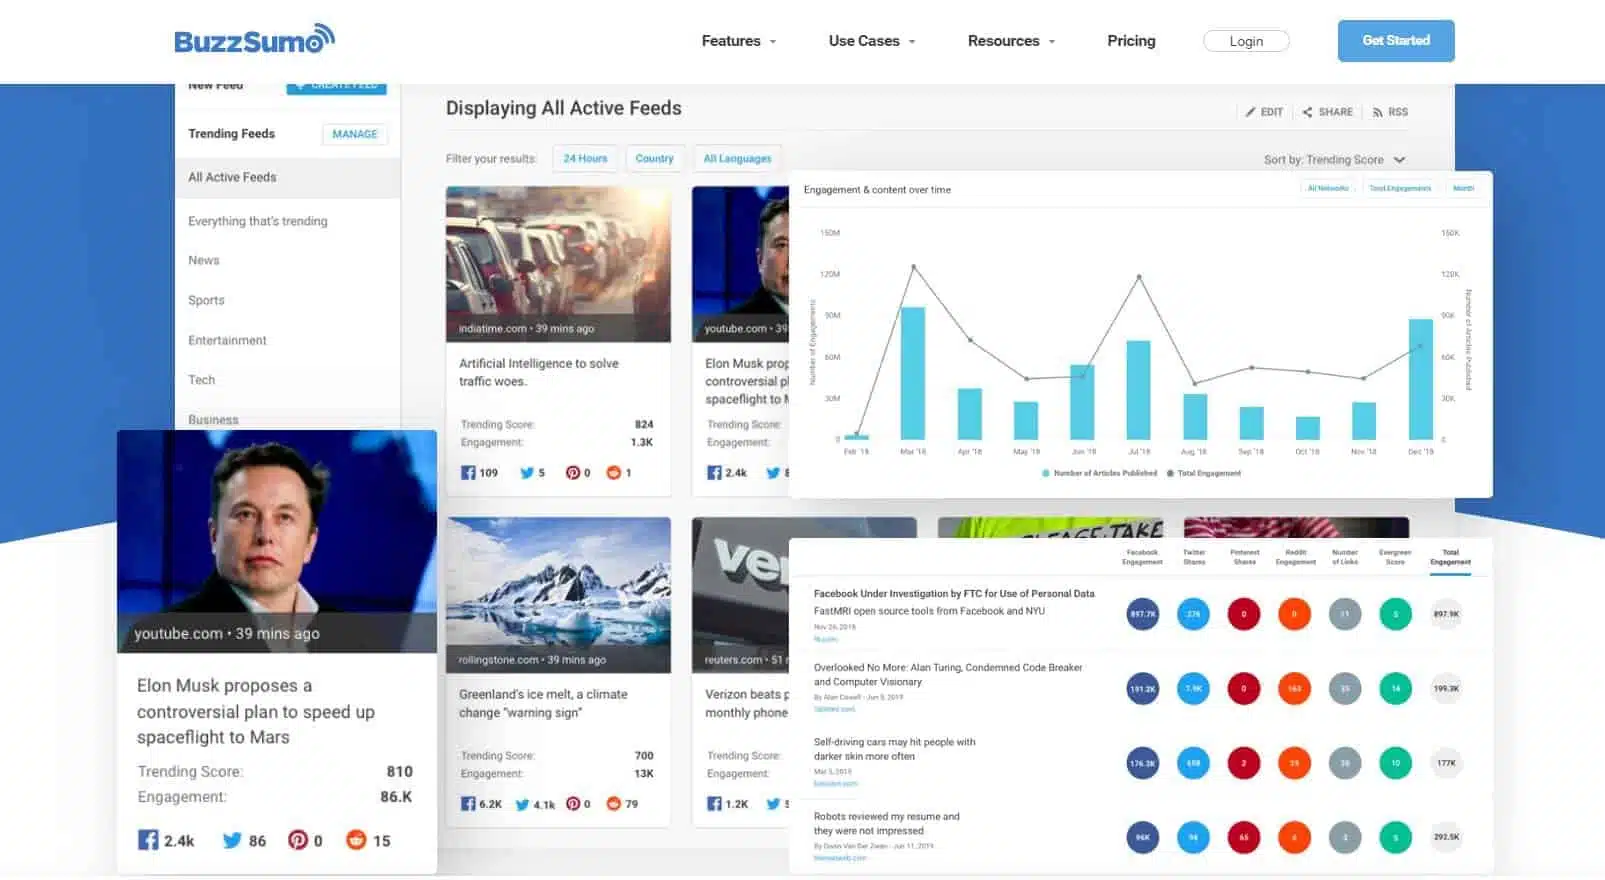This screenshot has width=1605, height=880.
Task: Open the Greenland ice melt thumbnail
Action: coord(558,595)
